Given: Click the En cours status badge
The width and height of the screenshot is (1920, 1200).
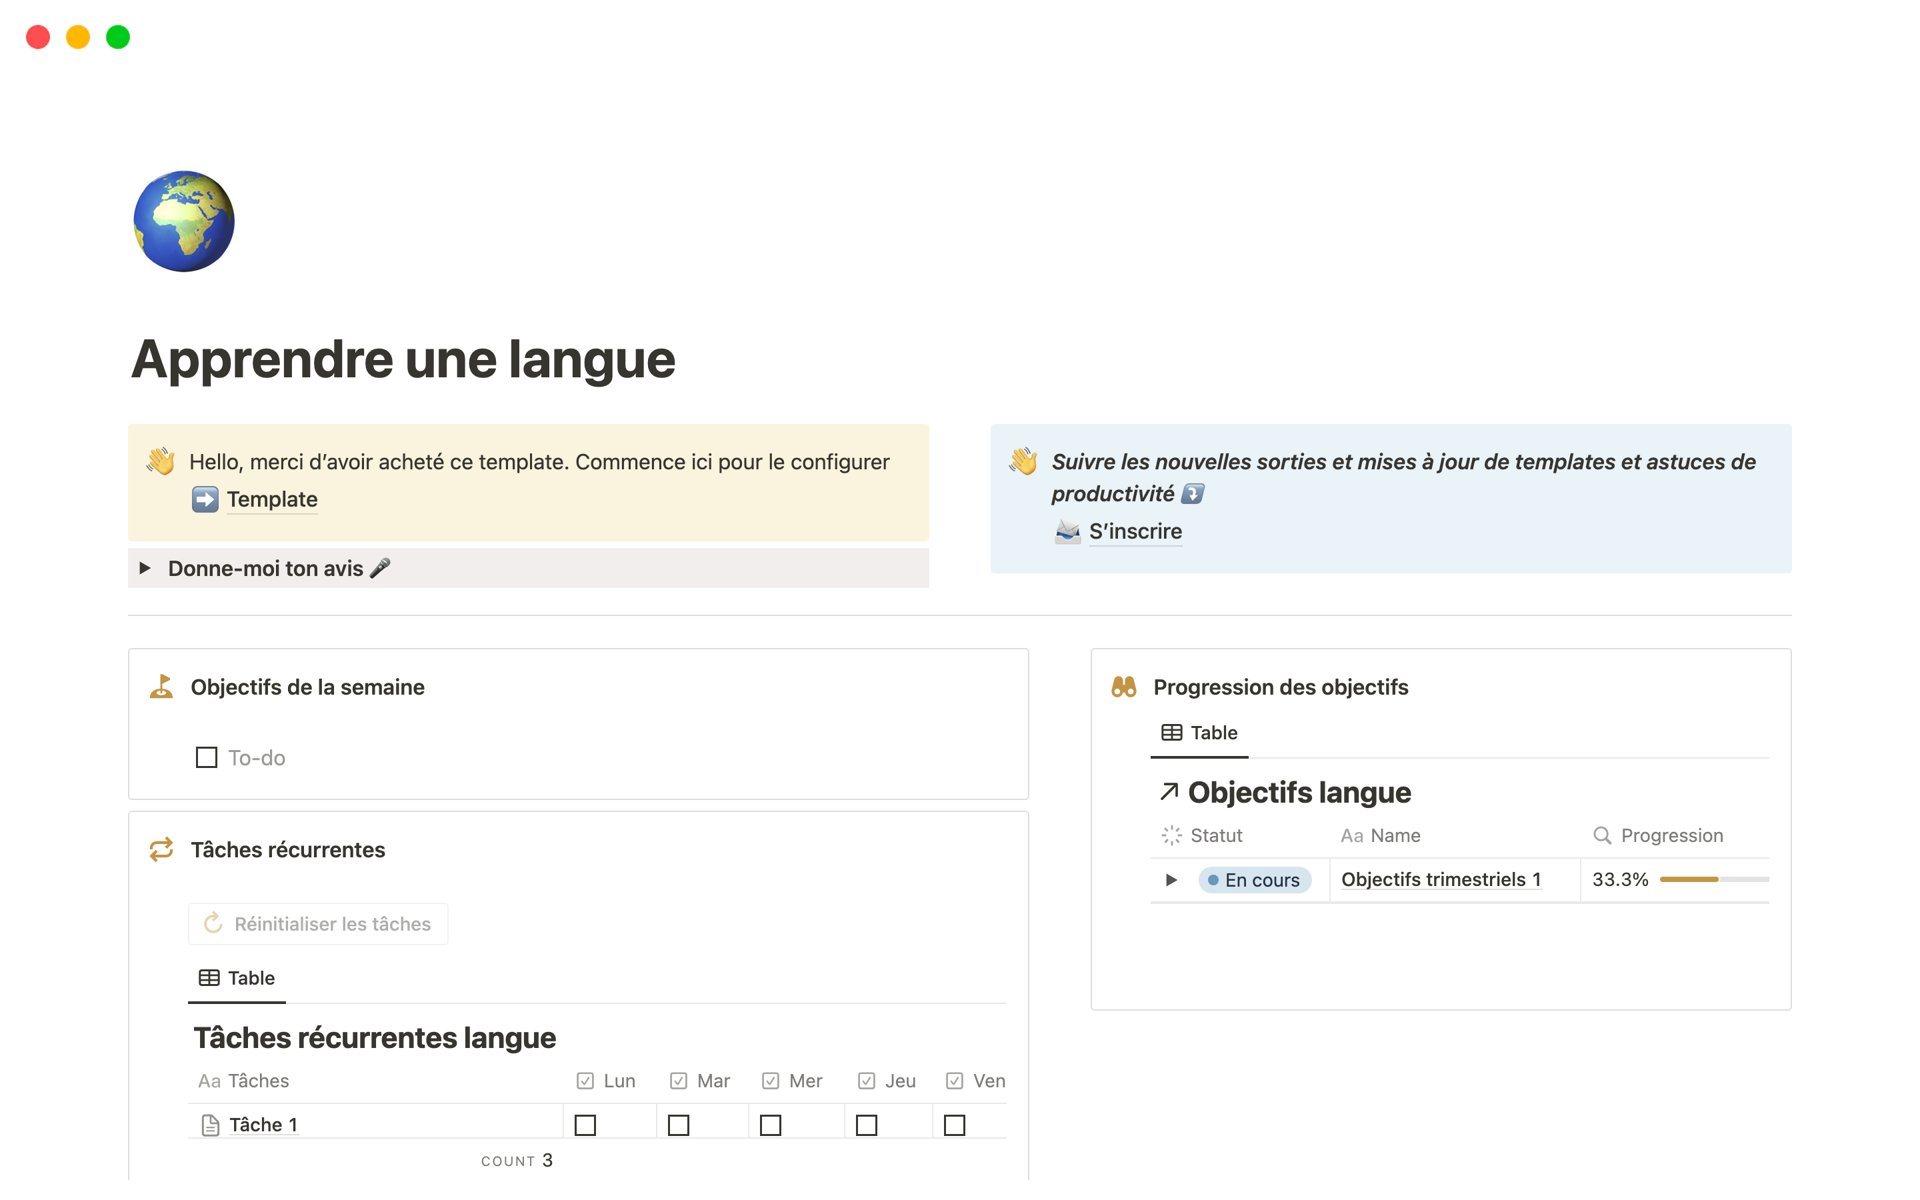Looking at the screenshot, I should point(1252,879).
